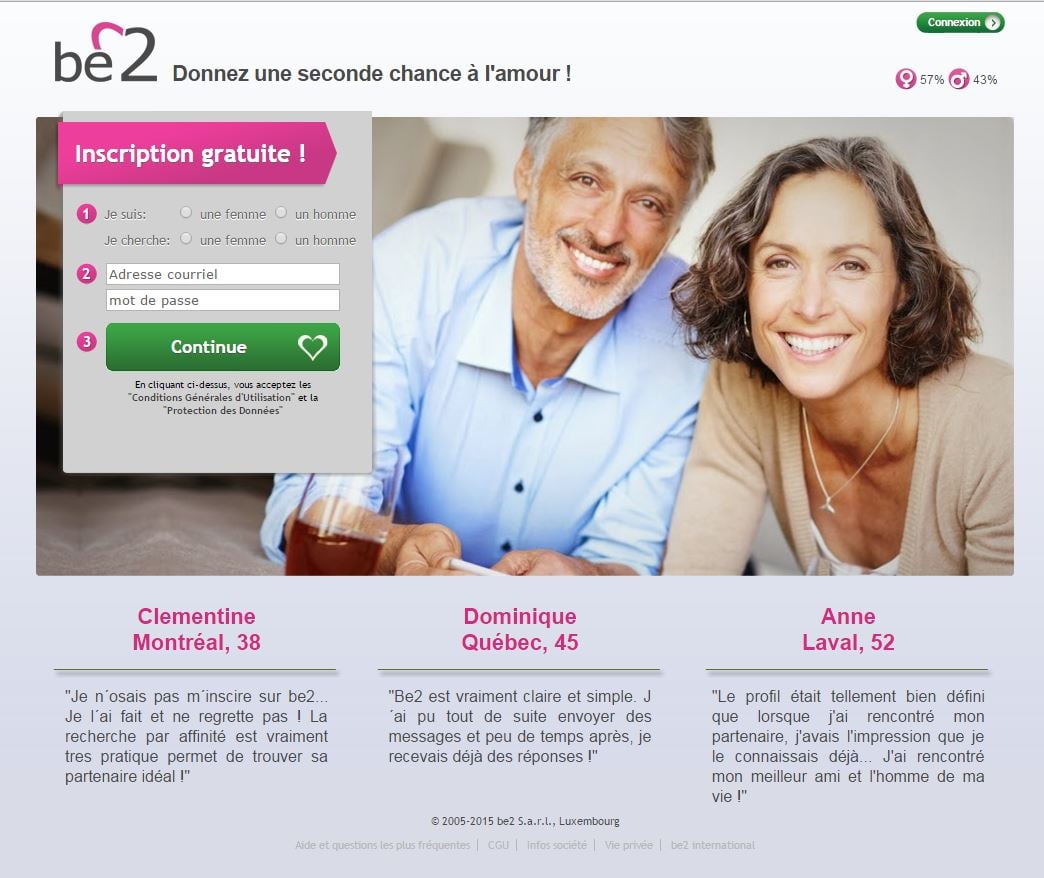
Task: Click the arrow icon in Connexion button
Action: [992, 23]
